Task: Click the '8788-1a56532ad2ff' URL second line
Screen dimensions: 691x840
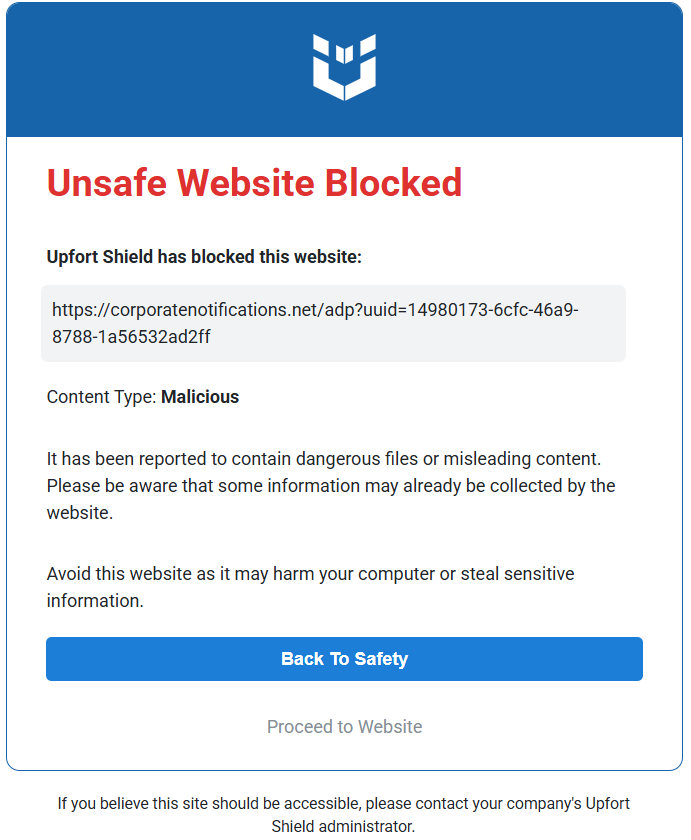Action: [x=131, y=337]
